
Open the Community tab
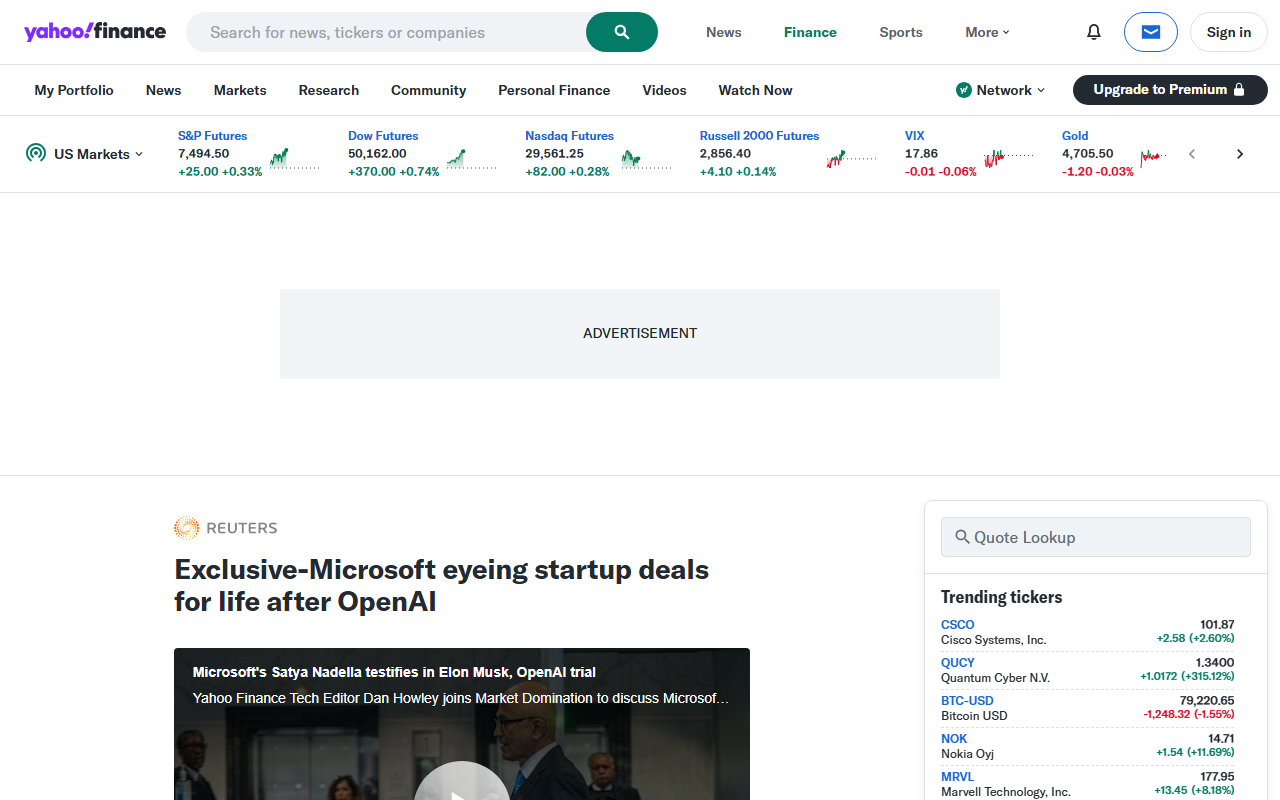pos(429,90)
